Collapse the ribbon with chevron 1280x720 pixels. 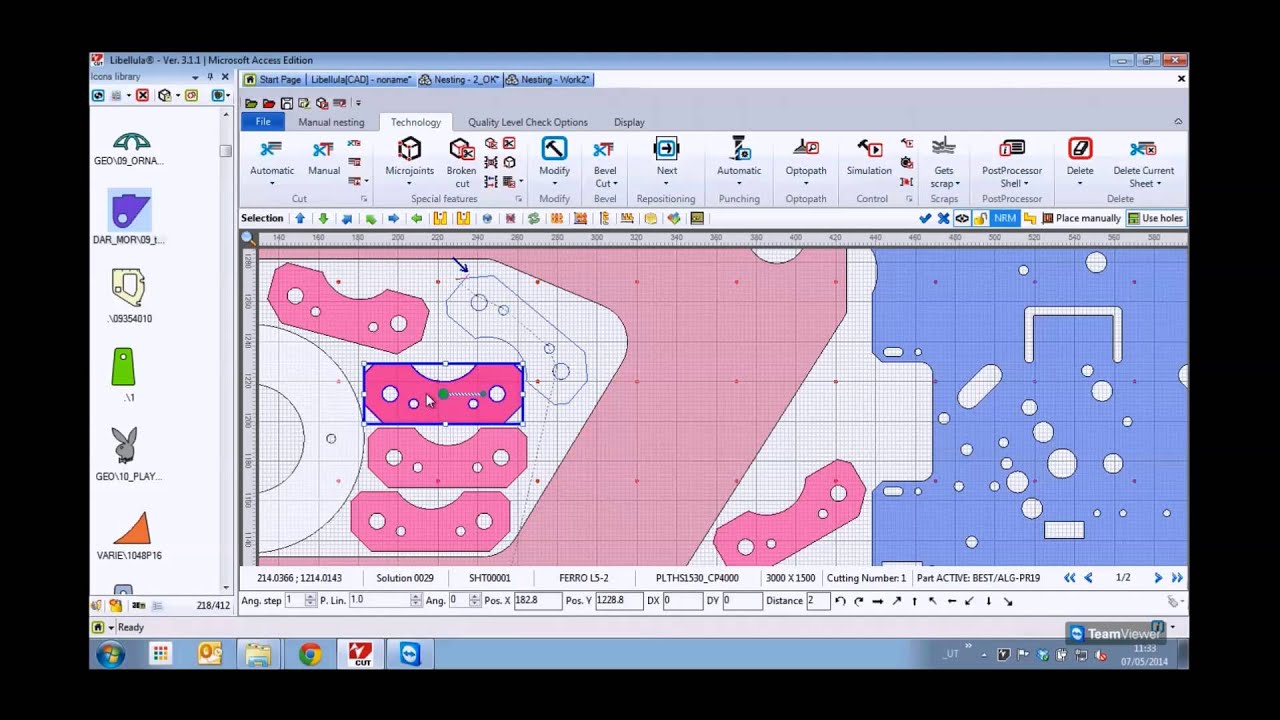click(1178, 122)
